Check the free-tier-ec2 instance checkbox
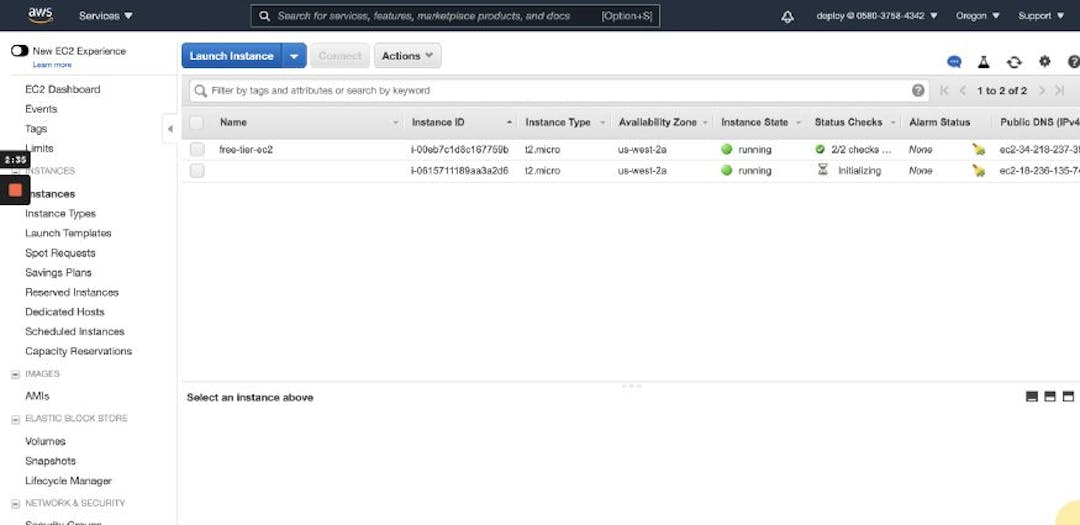Viewport: 1080px width, 525px height. 197,150
